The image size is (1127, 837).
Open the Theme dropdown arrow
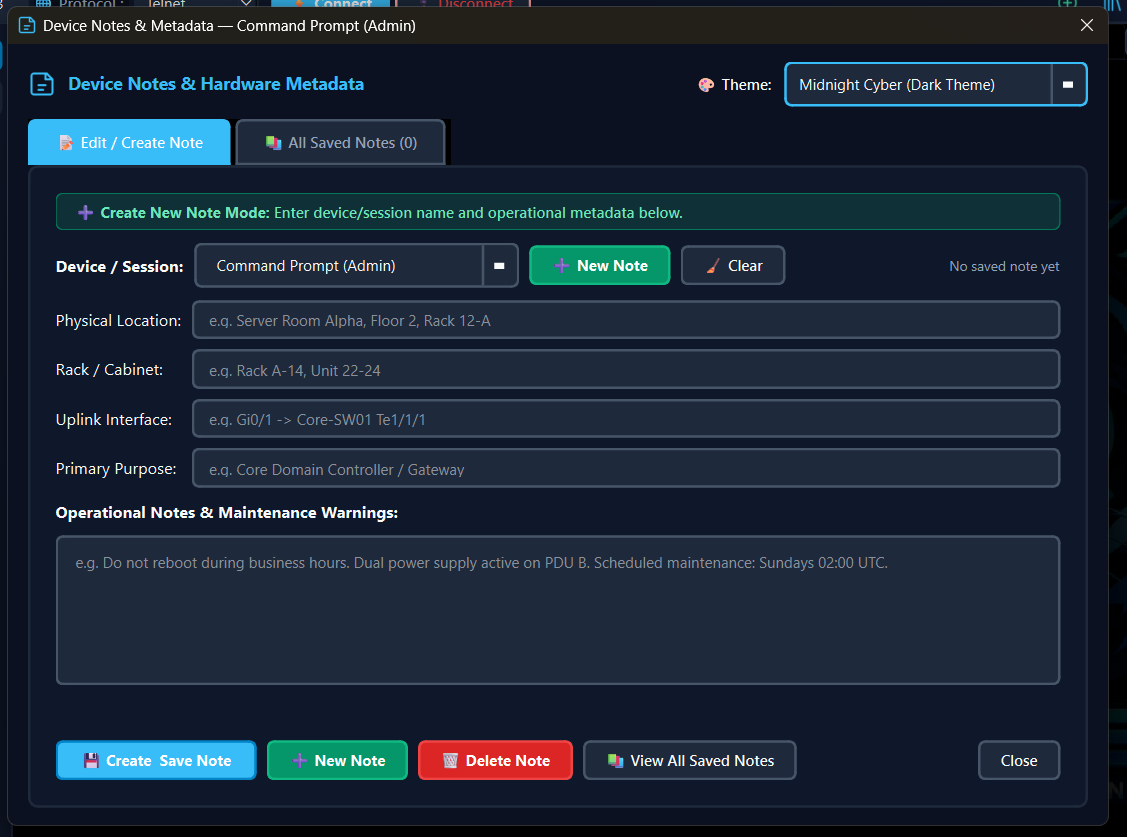point(1068,85)
